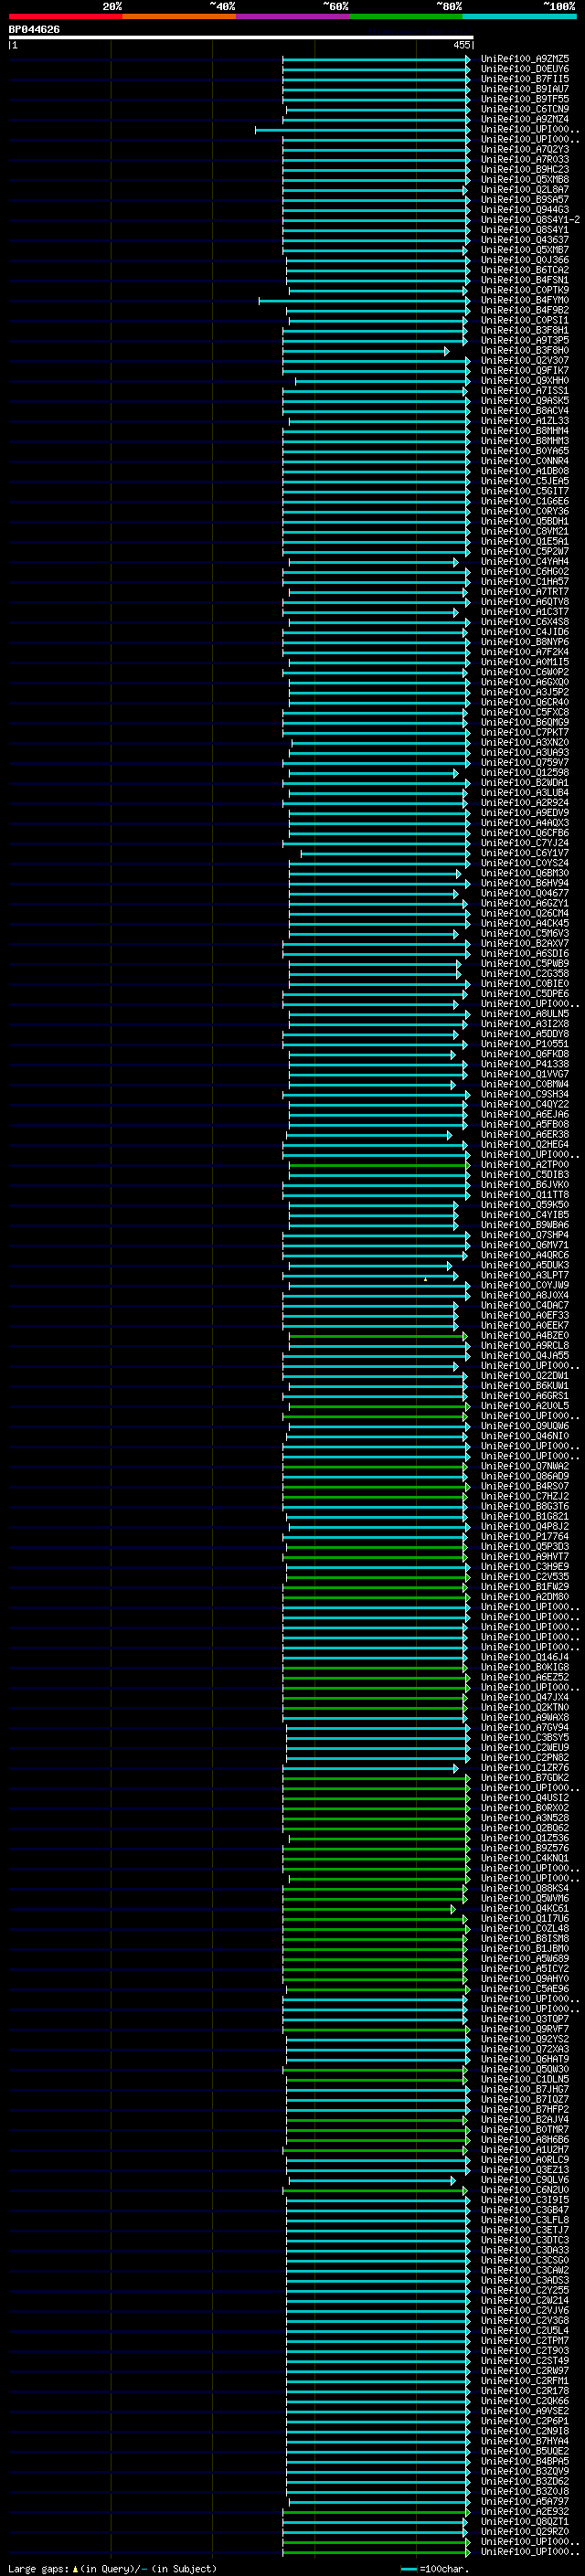Click the label UniRef100_B4FYM0
Screen dimensions: 585x2576
coord(525,300)
